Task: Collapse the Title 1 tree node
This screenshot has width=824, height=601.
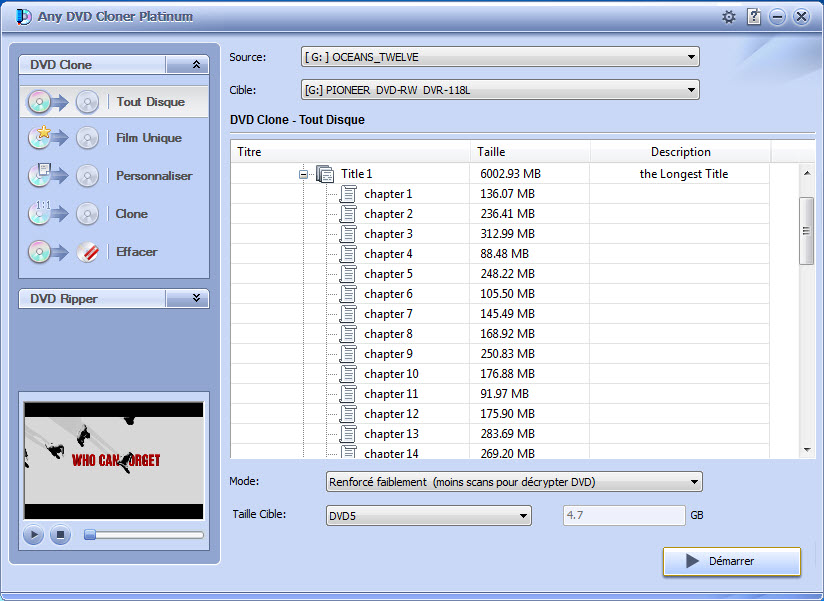Action: 303,174
